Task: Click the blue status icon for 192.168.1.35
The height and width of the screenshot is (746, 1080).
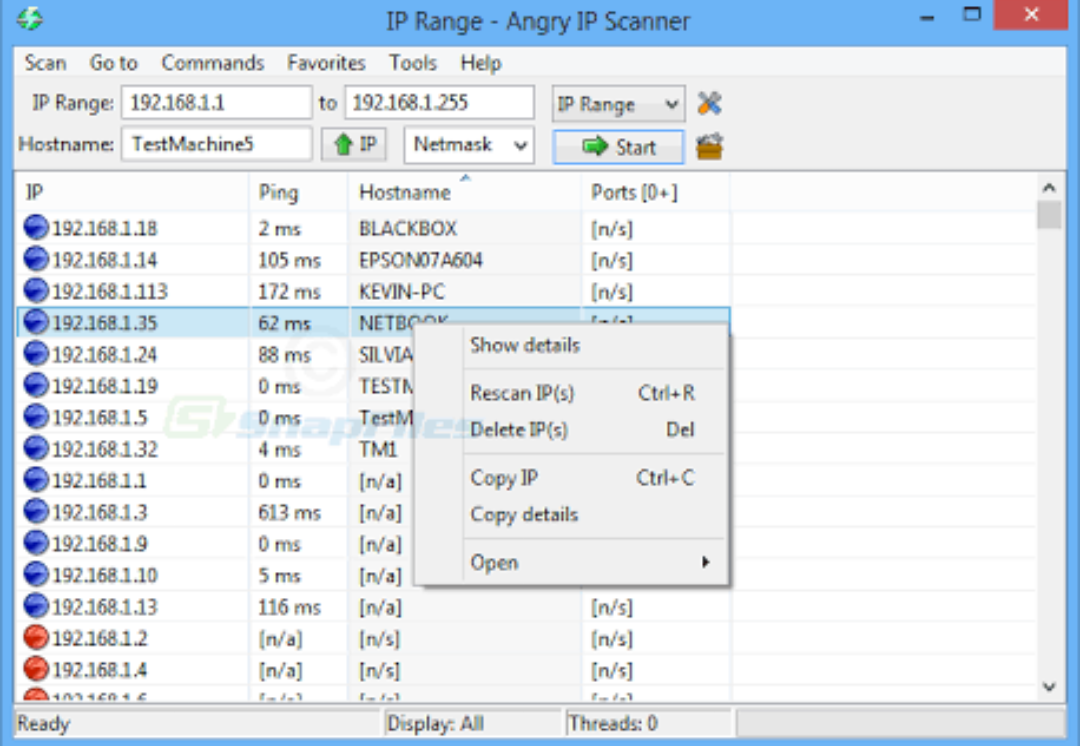Action: [x=36, y=322]
